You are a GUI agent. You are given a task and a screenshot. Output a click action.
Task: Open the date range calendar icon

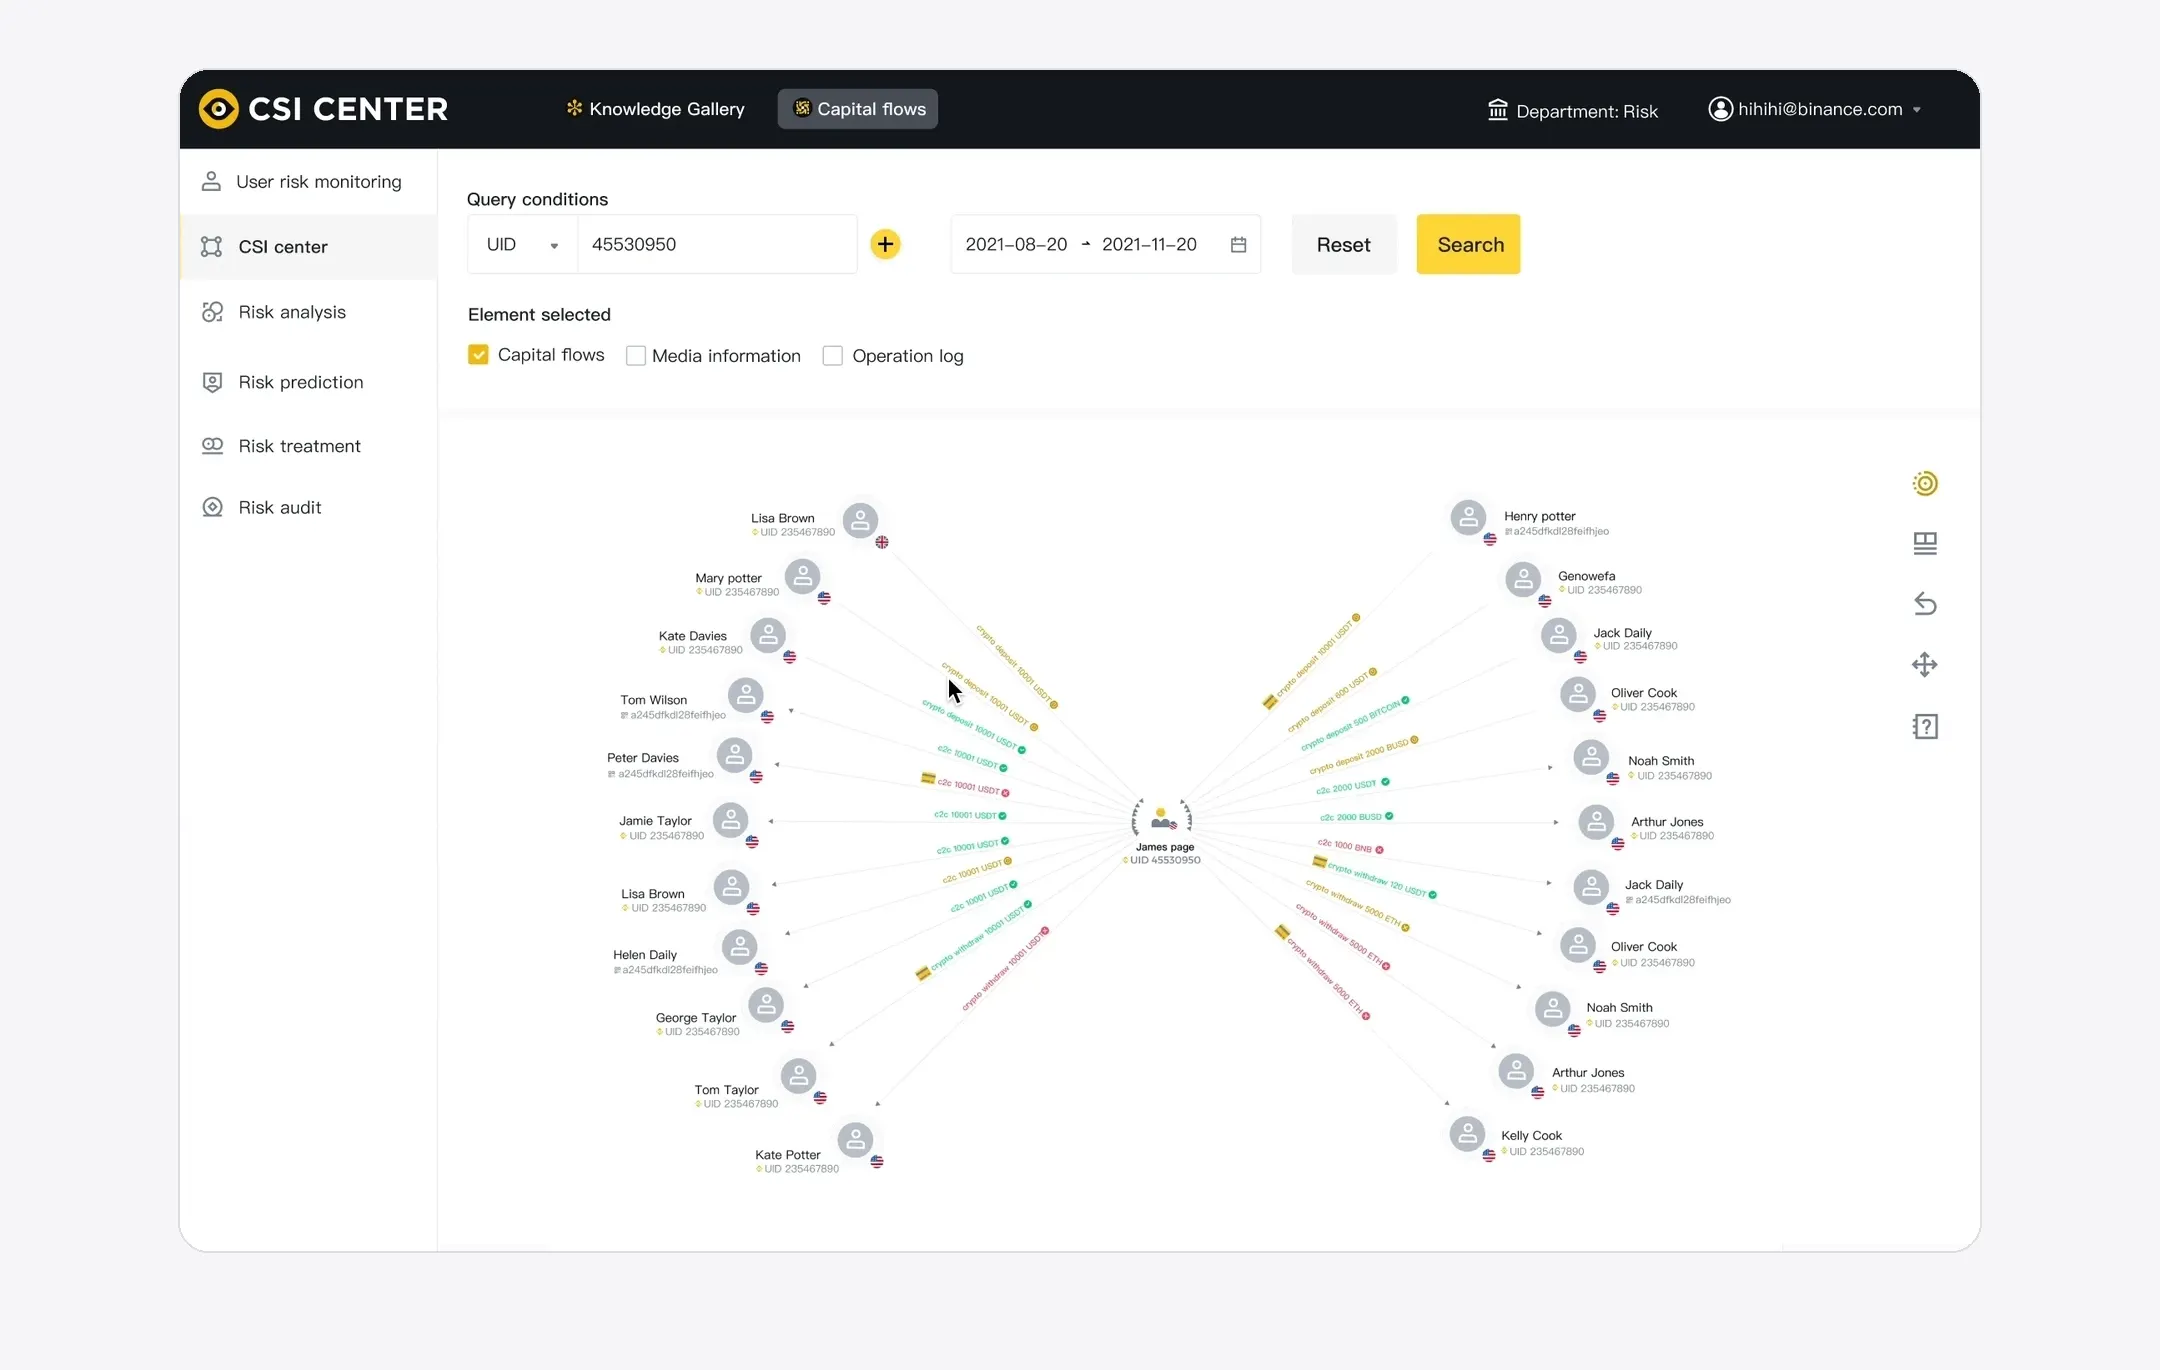pyautogui.click(x=1238, y=244)
